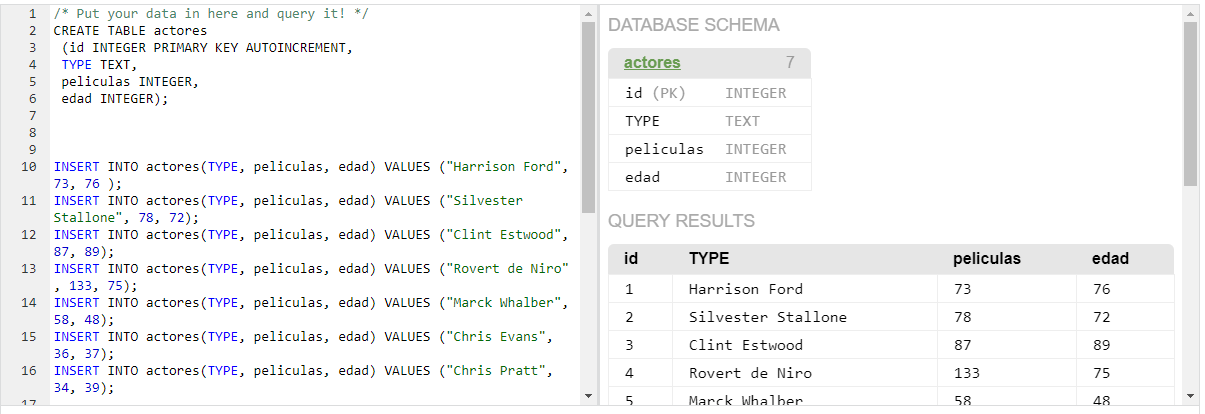Click the down arrow of results panel scrollbar
1205x414 pixels.
pyautogui.click(x=1190, y=396)
